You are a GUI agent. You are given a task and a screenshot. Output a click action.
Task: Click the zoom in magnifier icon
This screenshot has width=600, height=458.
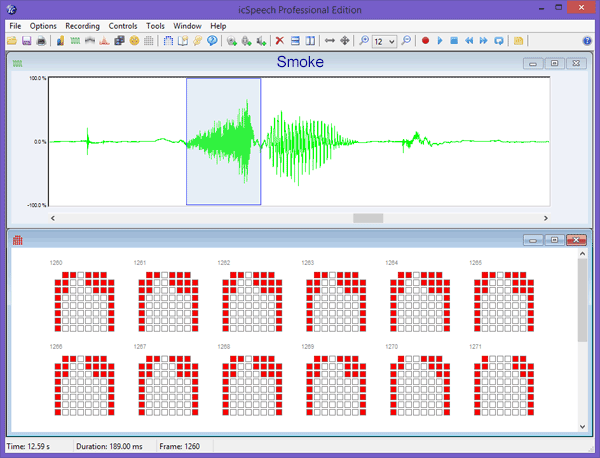(363, 41)
